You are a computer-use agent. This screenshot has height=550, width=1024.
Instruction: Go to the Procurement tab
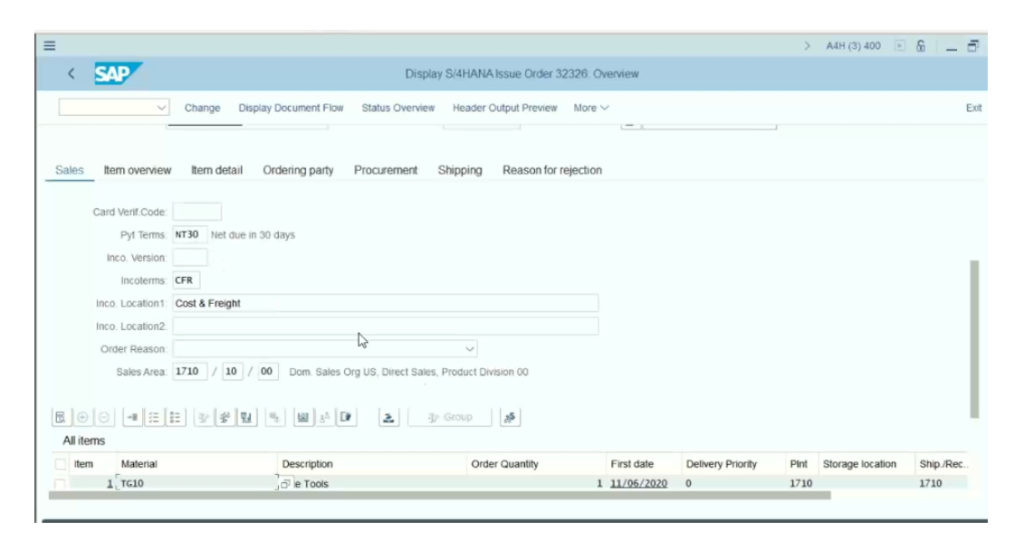coord(385,170)
